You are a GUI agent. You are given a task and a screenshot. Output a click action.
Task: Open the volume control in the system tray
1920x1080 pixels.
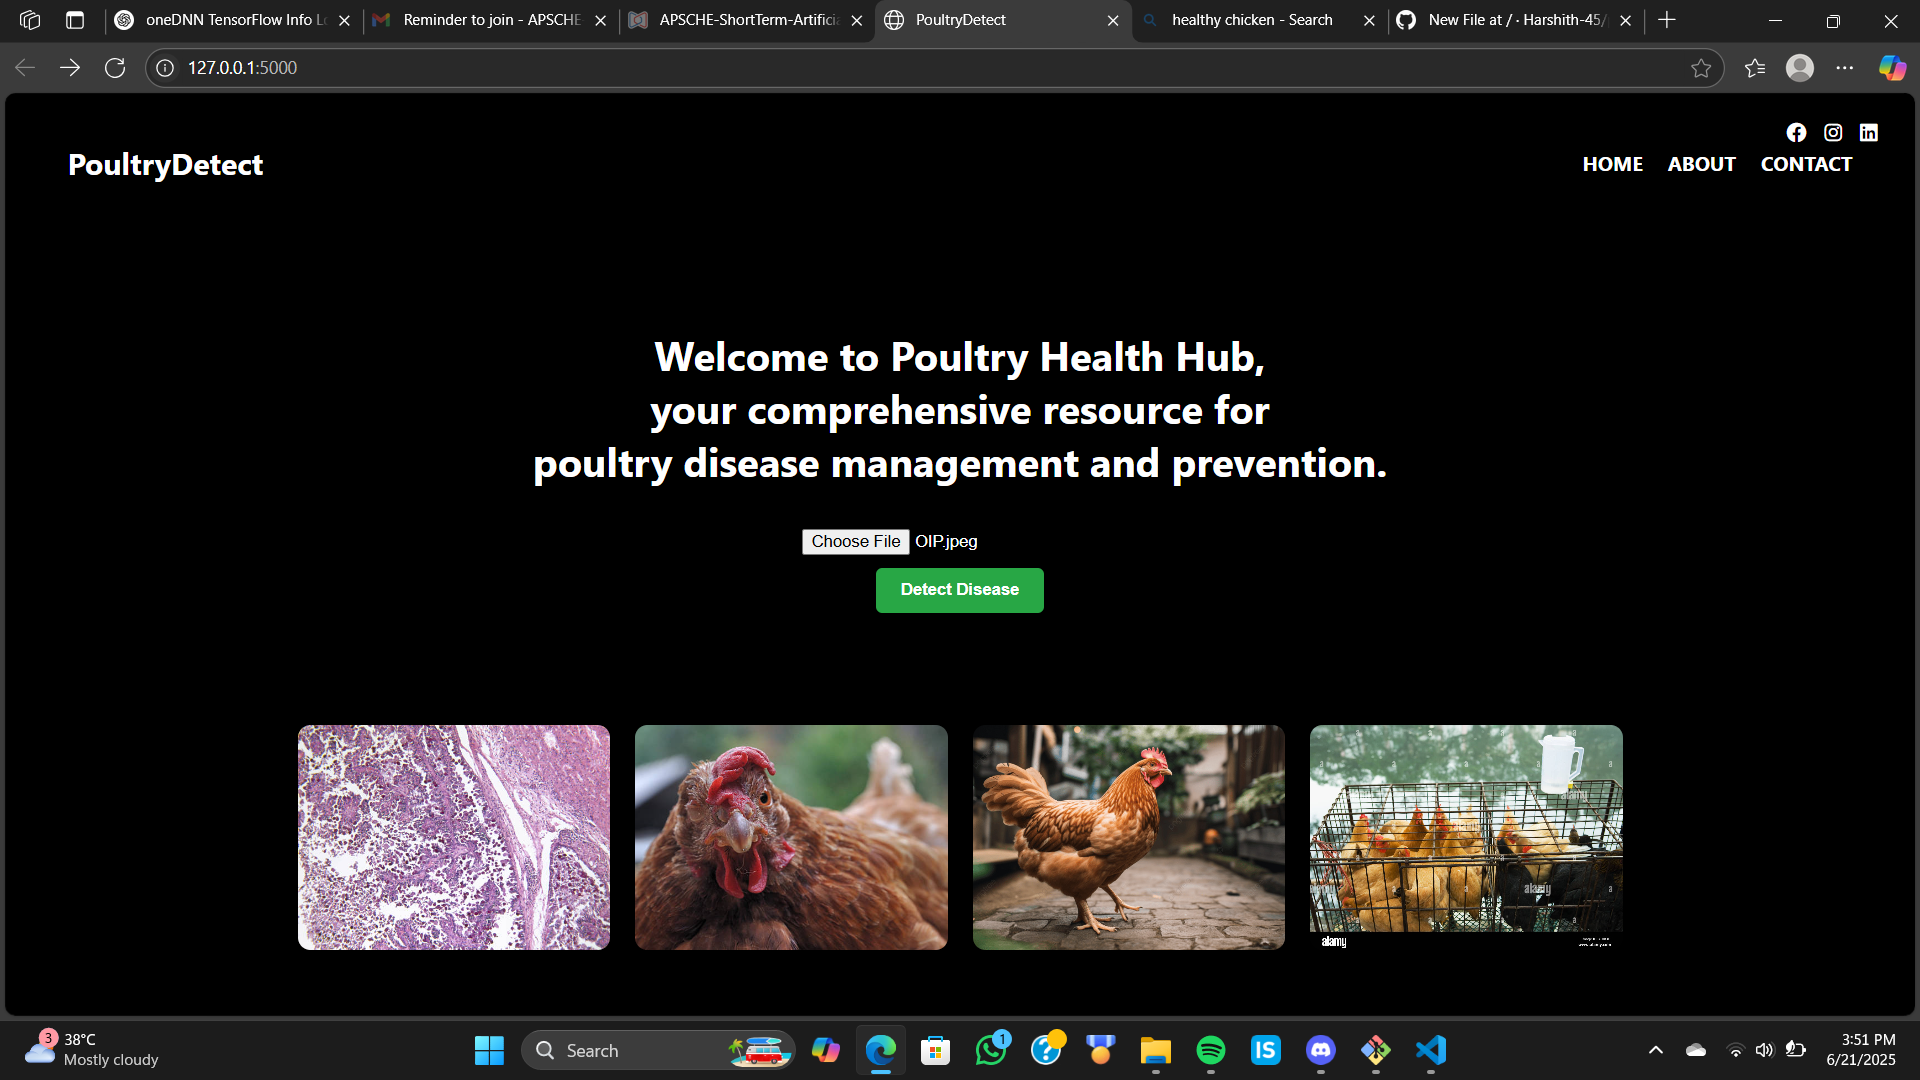click(1764, 1050)
